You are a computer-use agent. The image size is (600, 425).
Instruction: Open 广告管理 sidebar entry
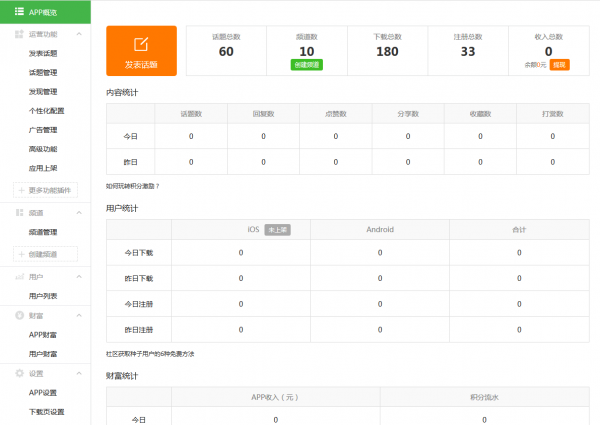[43, 130]
